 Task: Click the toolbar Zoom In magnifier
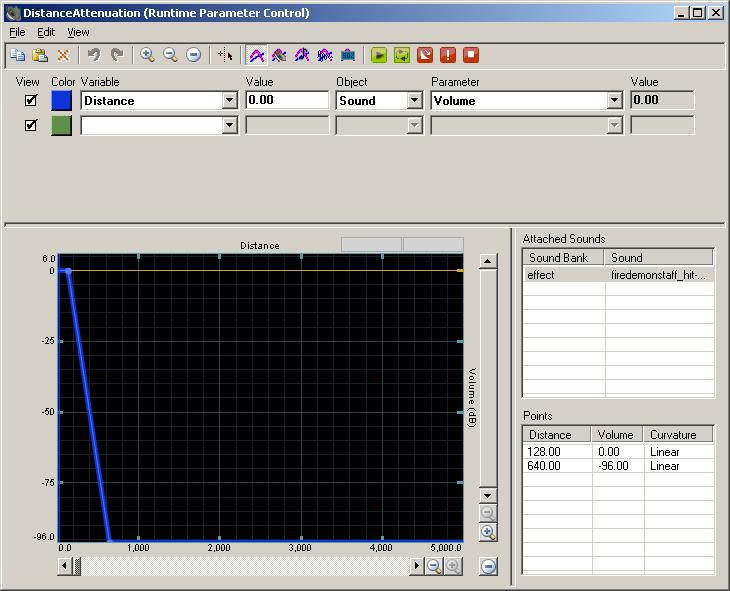click(x=147, y=56)
